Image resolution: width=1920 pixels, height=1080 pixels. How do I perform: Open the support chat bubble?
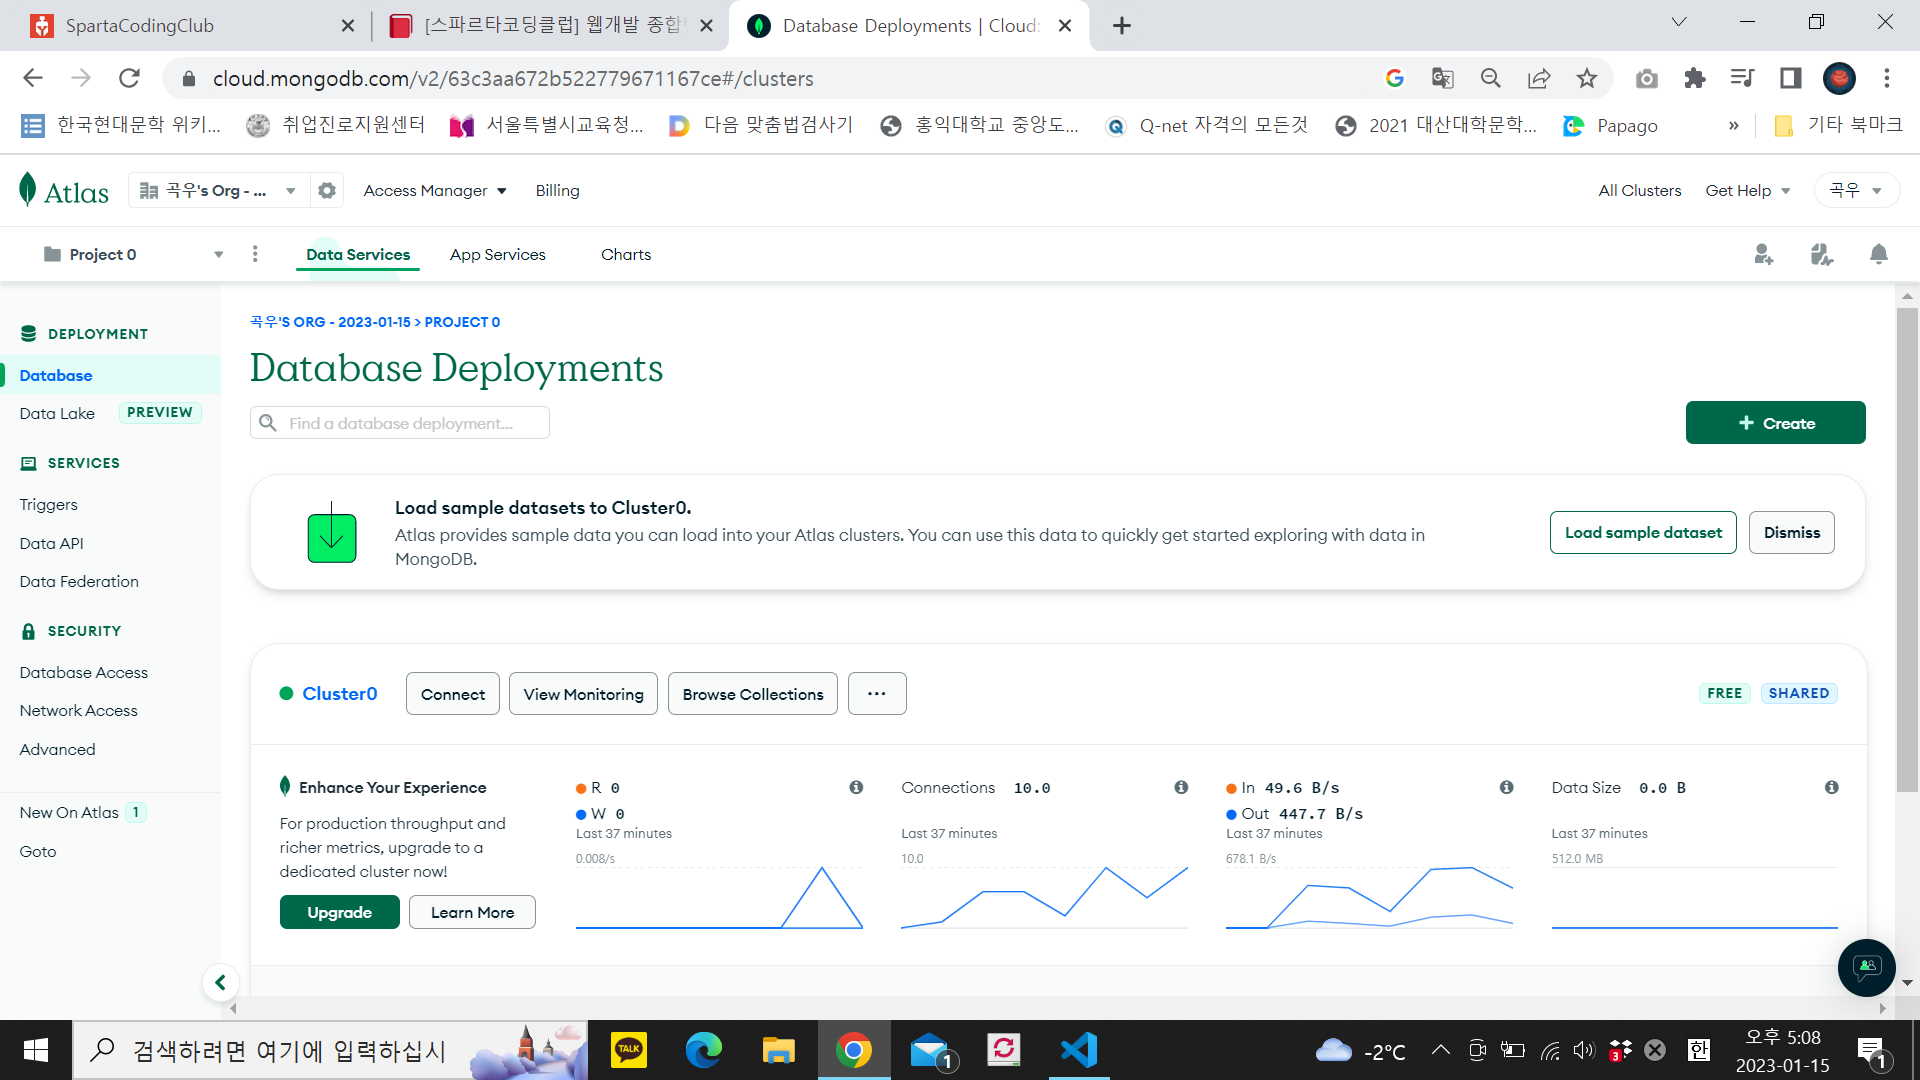[1866, 967]
